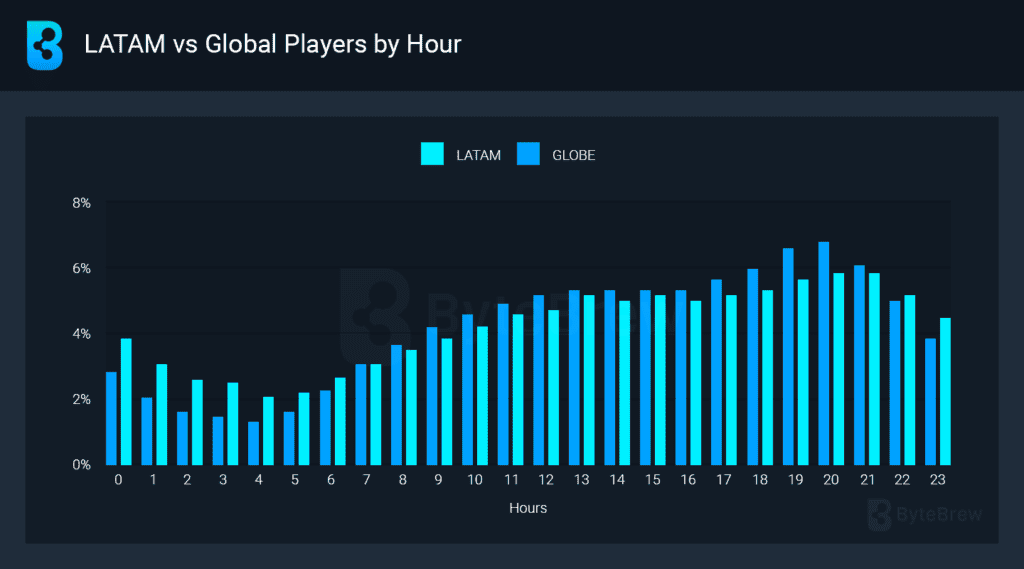
Task: Toggle the GLOBE series via its legend label
Action: click(x=573, y=155)
